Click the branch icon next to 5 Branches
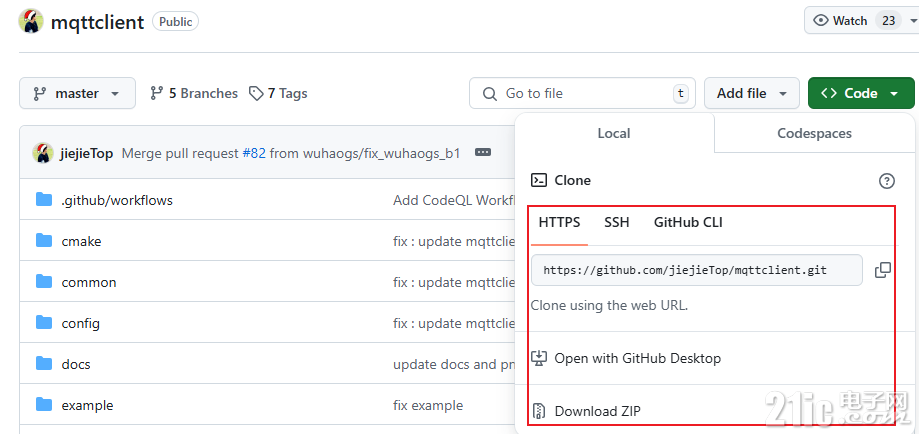The width and height of the screenshot is (919, 434). 156,93
